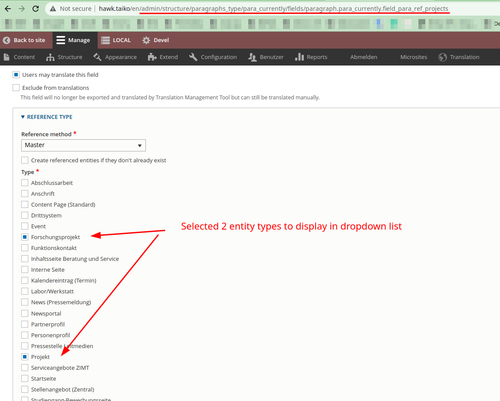Open the Reference method Master dropdown

(83, 145)
